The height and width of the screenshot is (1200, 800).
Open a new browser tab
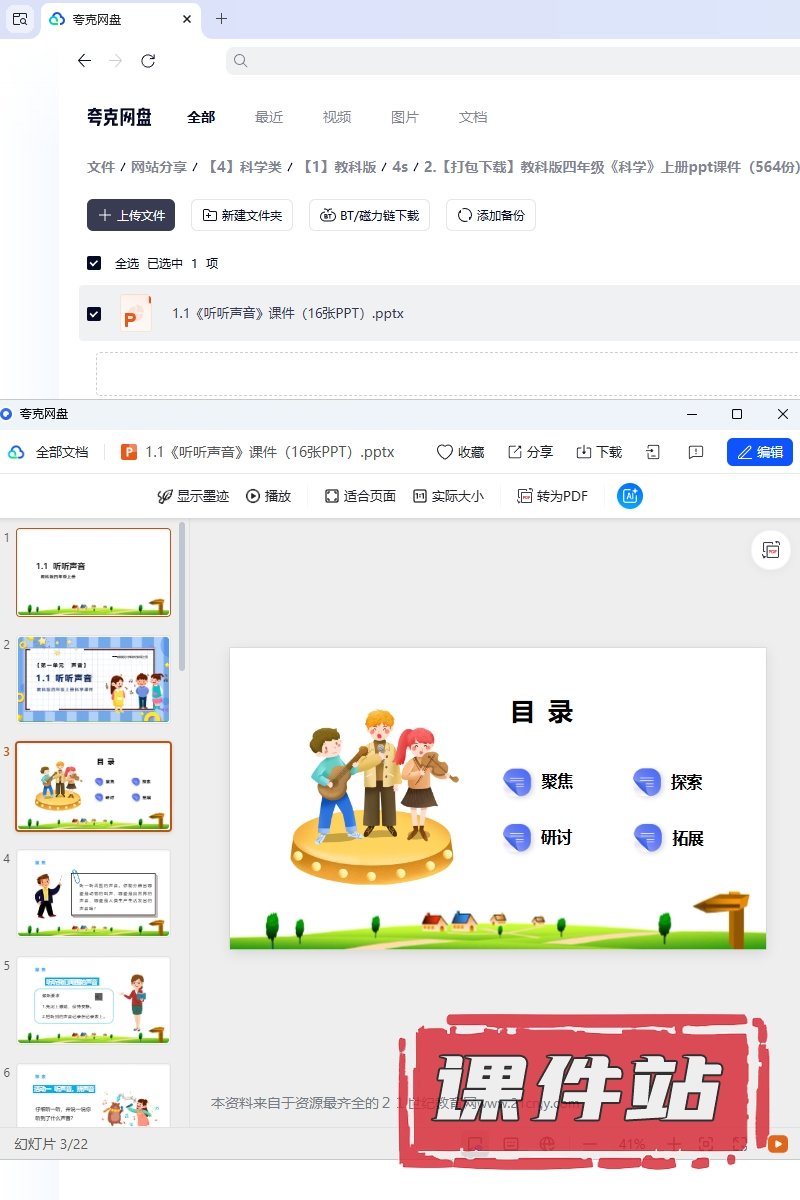[221, 19]
